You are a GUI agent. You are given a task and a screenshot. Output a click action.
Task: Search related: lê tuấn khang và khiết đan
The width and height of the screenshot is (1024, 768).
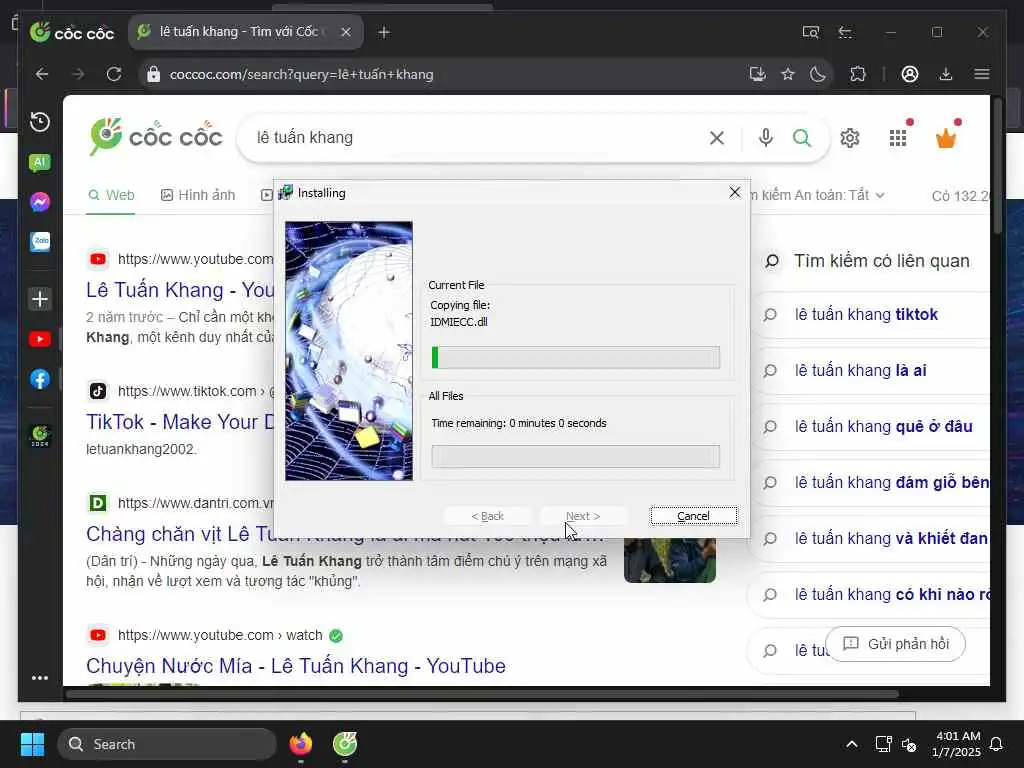tap(891, 538)
